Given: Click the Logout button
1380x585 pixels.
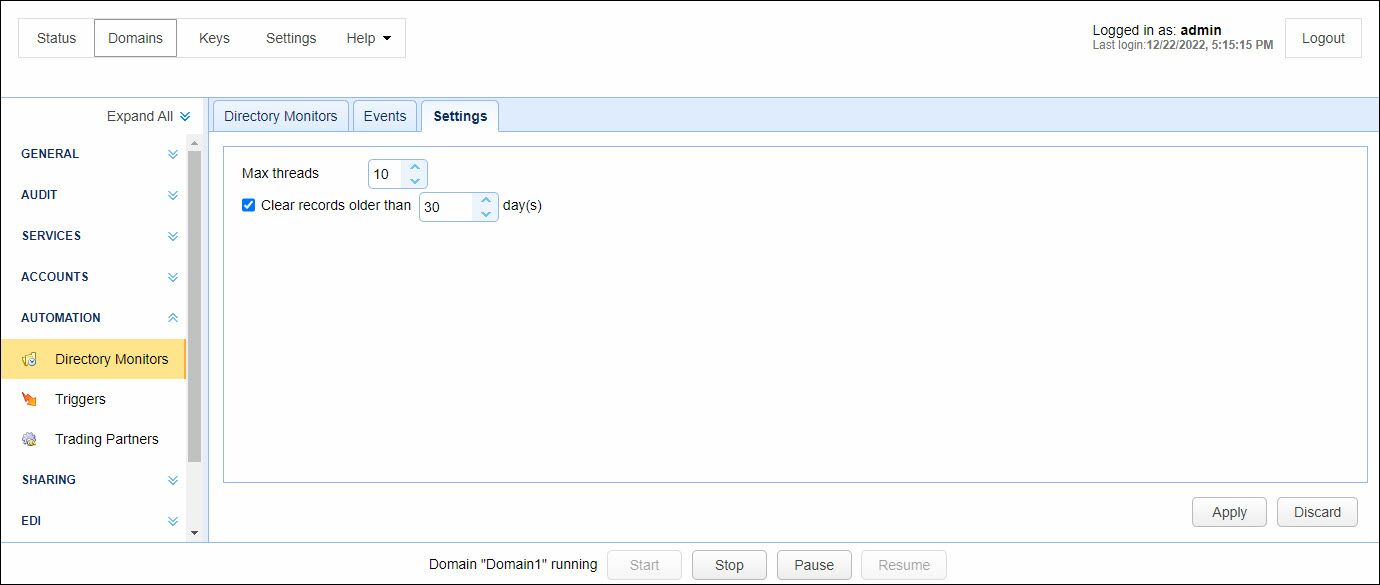Looking at the screenshot, I should click(x=1323, y=38).
